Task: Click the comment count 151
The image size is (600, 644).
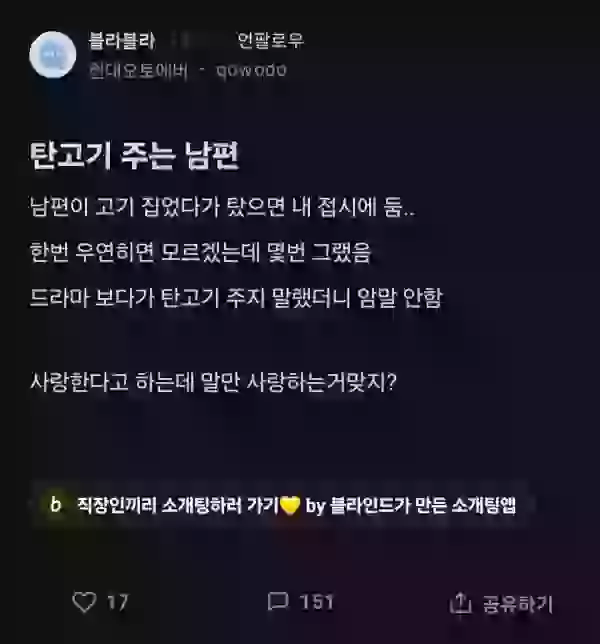Action: click(x=316, y=602)
